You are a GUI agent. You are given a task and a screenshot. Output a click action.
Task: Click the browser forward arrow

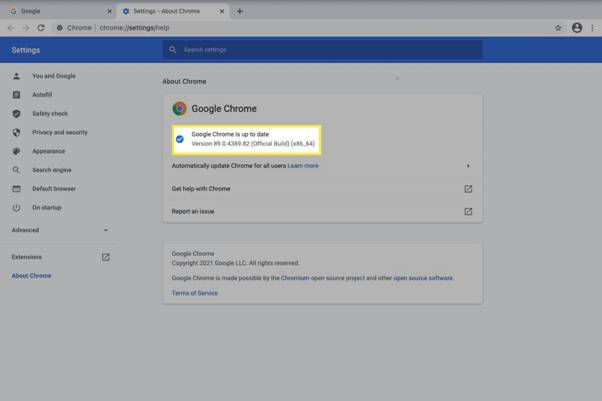(26, 28)
